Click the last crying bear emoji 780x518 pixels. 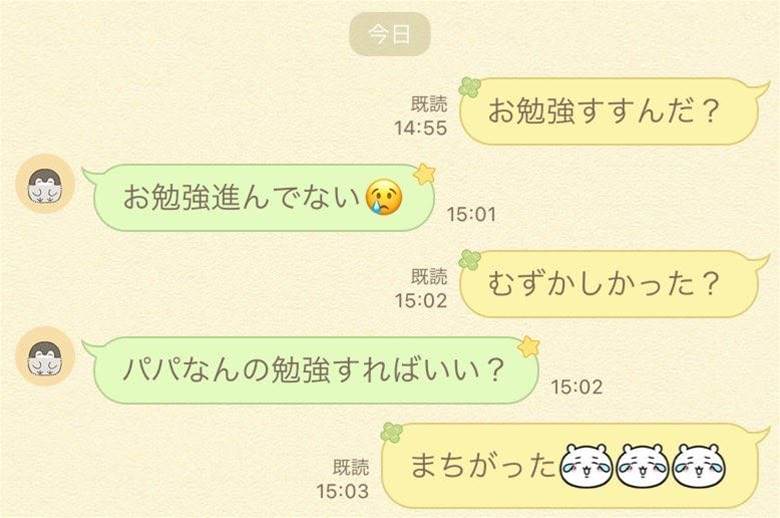(x=698, y=466)
